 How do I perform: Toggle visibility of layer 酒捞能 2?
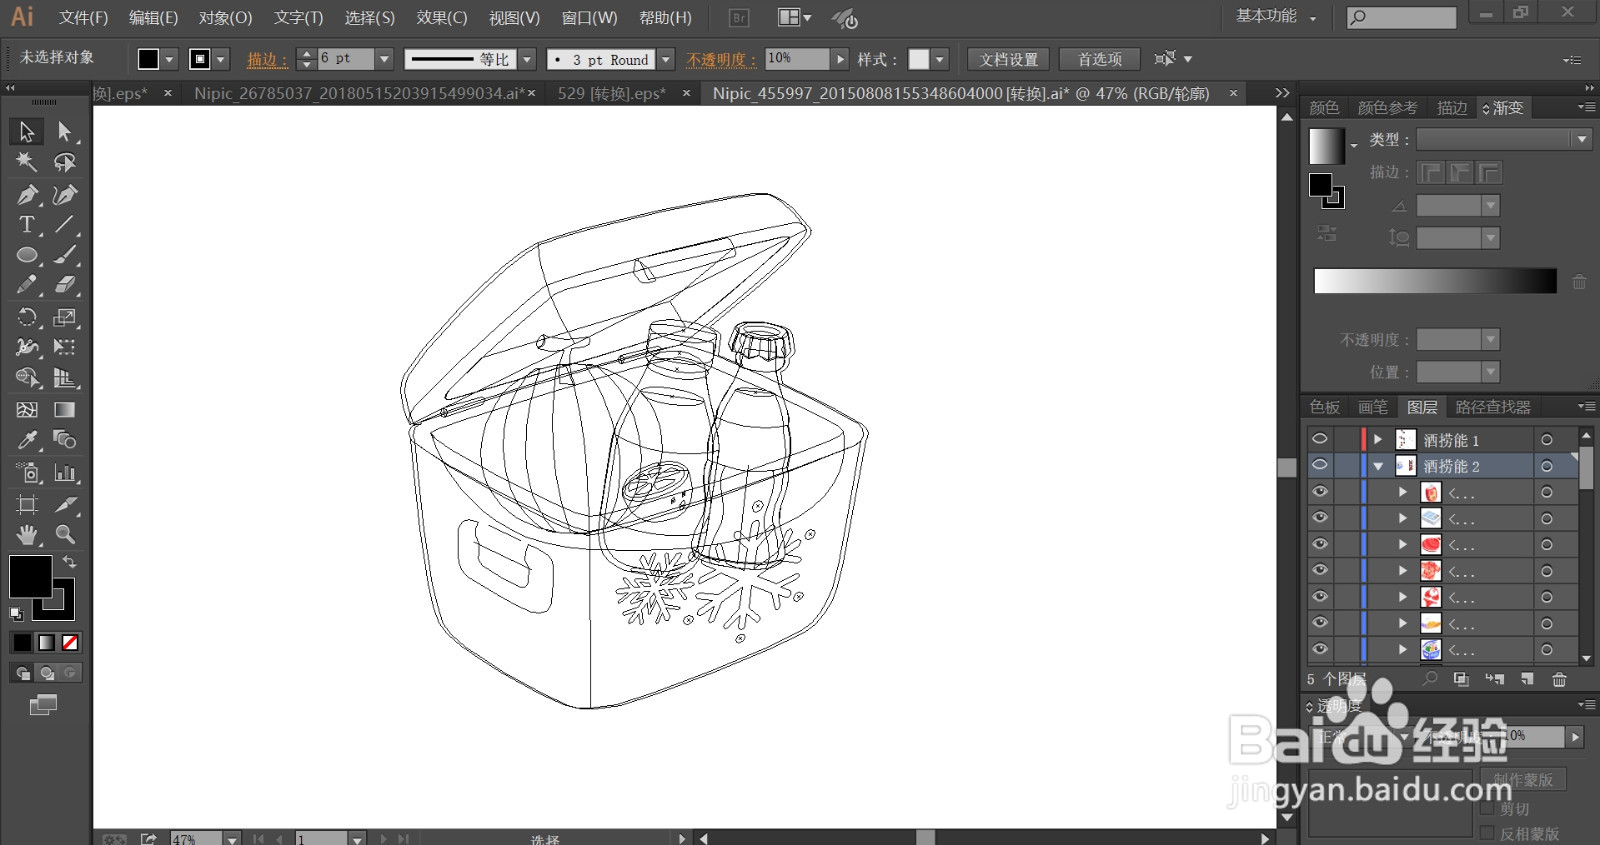[1320, 465]
